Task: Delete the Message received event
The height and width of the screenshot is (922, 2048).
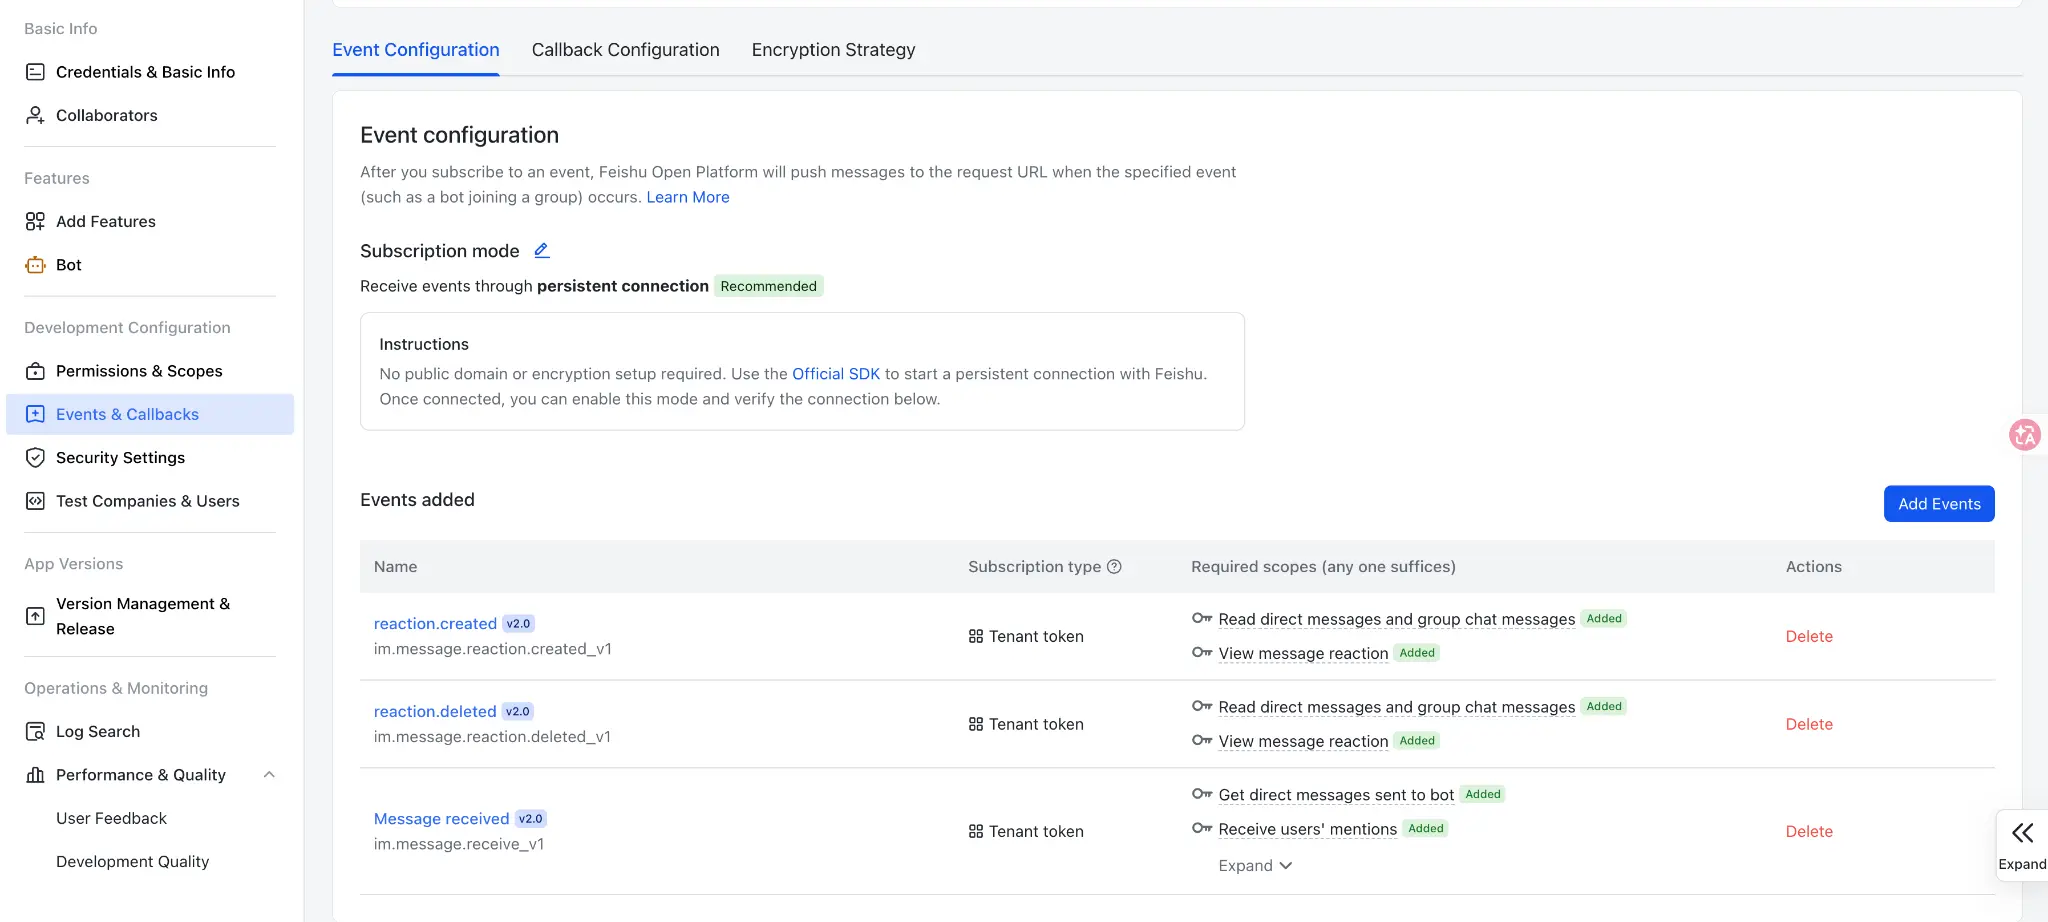Action: (1809, 831)
